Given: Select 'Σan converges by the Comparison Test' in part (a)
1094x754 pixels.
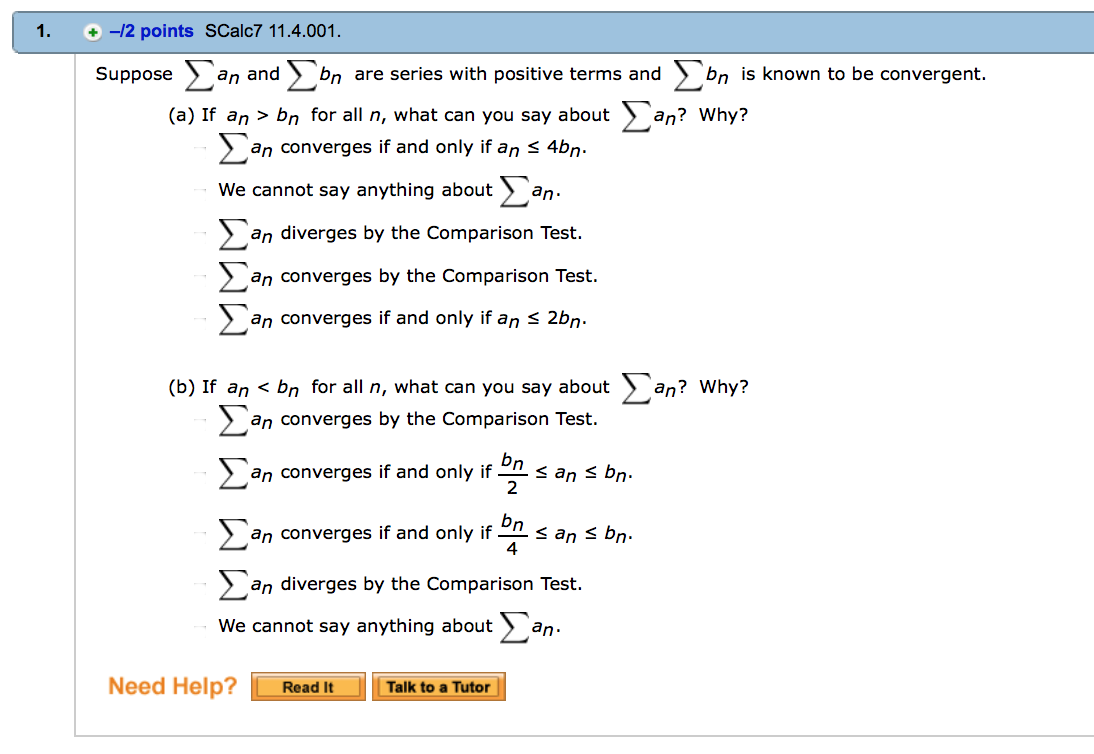Looking at the screenshot, I should [198, 276].
